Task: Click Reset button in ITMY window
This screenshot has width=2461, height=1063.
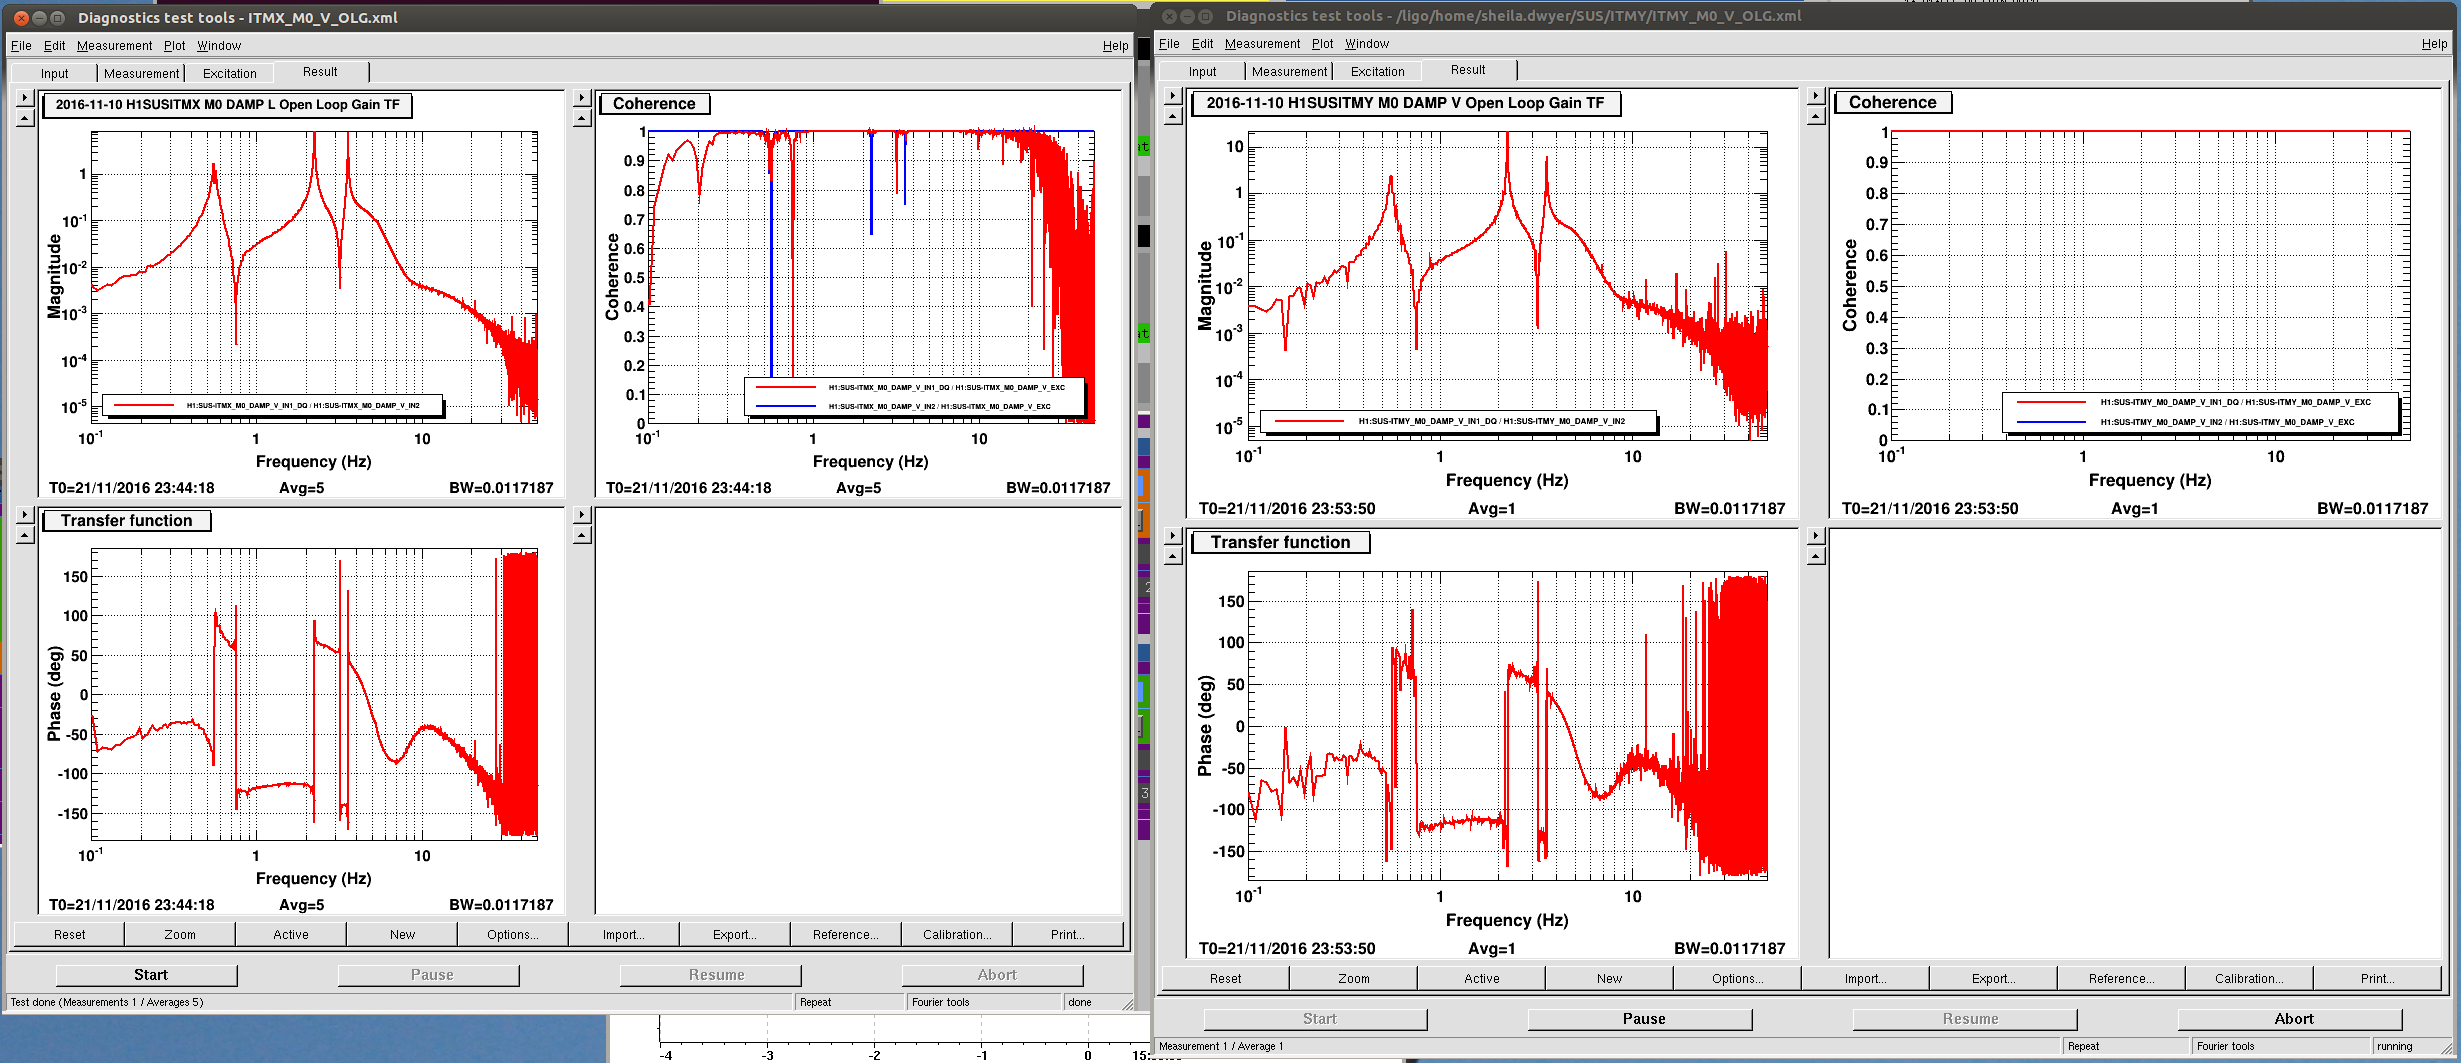Action: (x=1225, y=978)
